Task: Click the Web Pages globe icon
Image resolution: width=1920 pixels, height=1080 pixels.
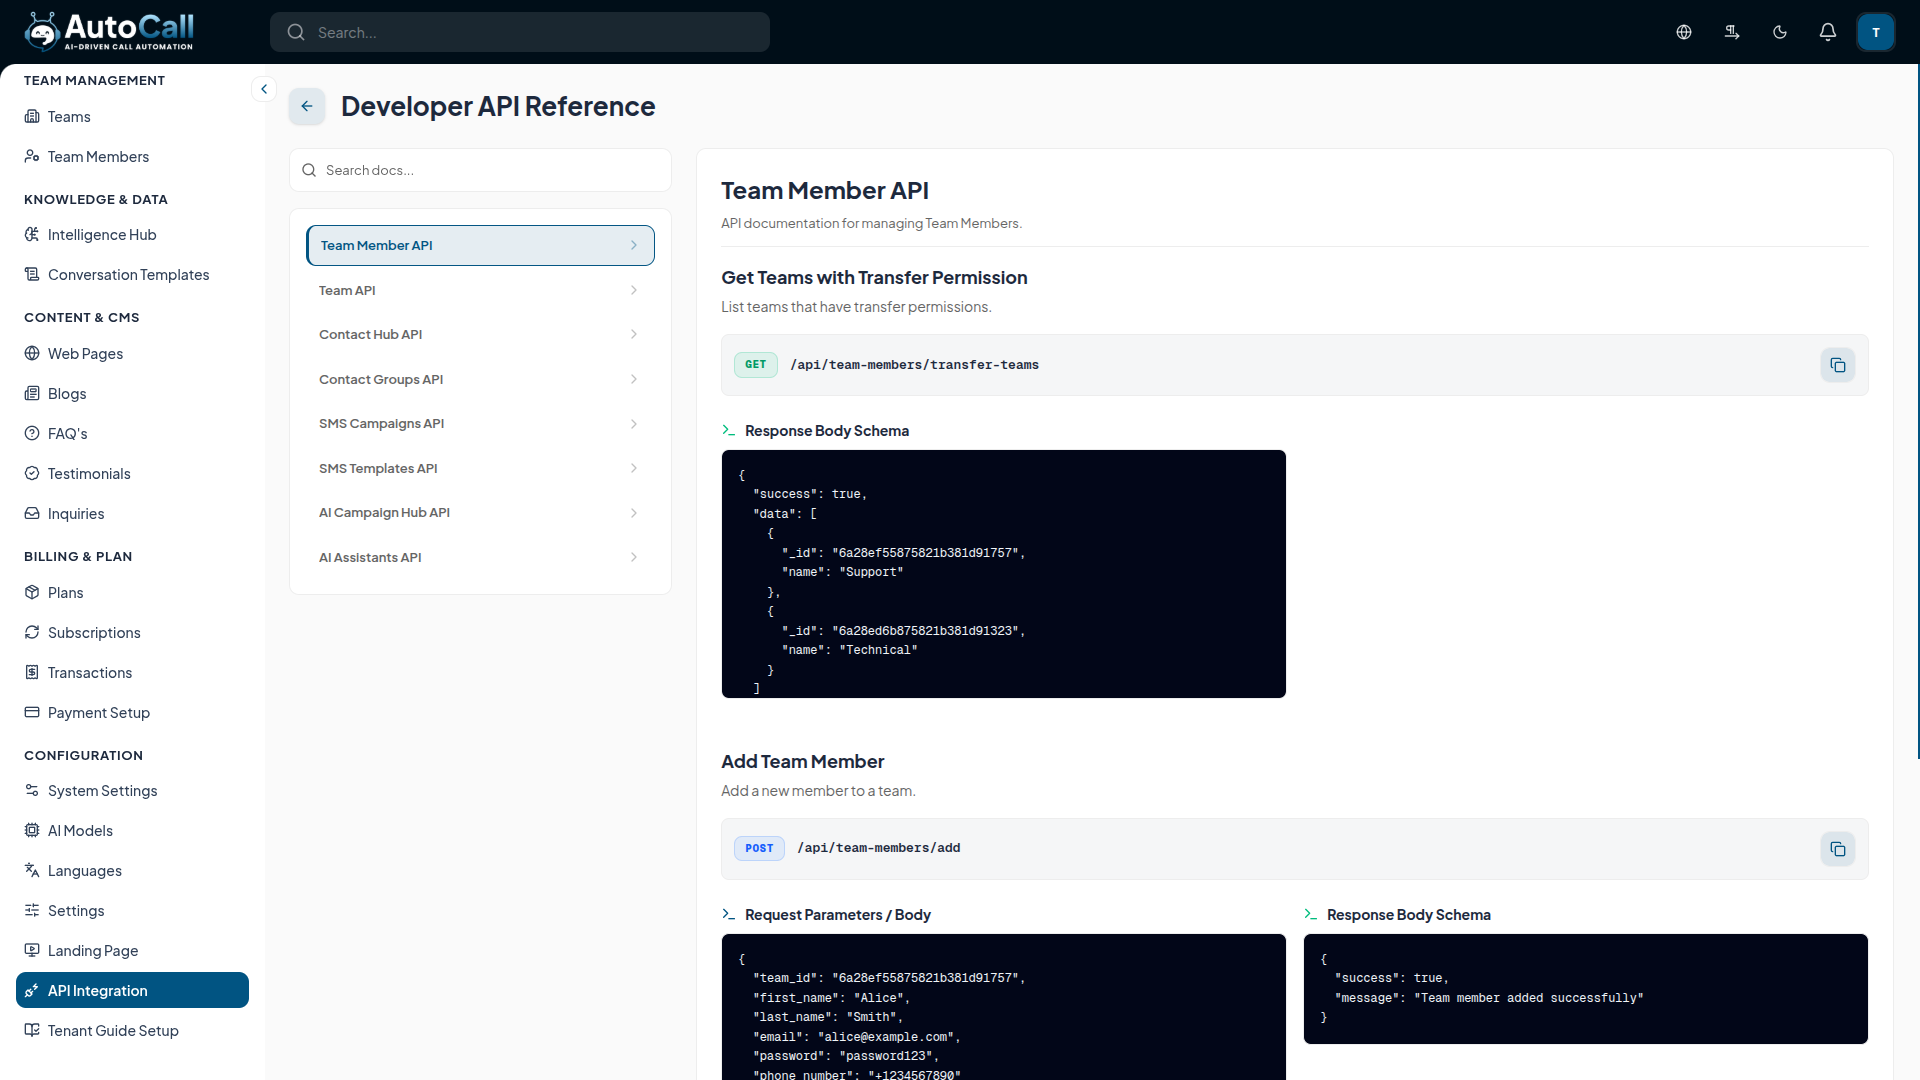Action: 32,354
